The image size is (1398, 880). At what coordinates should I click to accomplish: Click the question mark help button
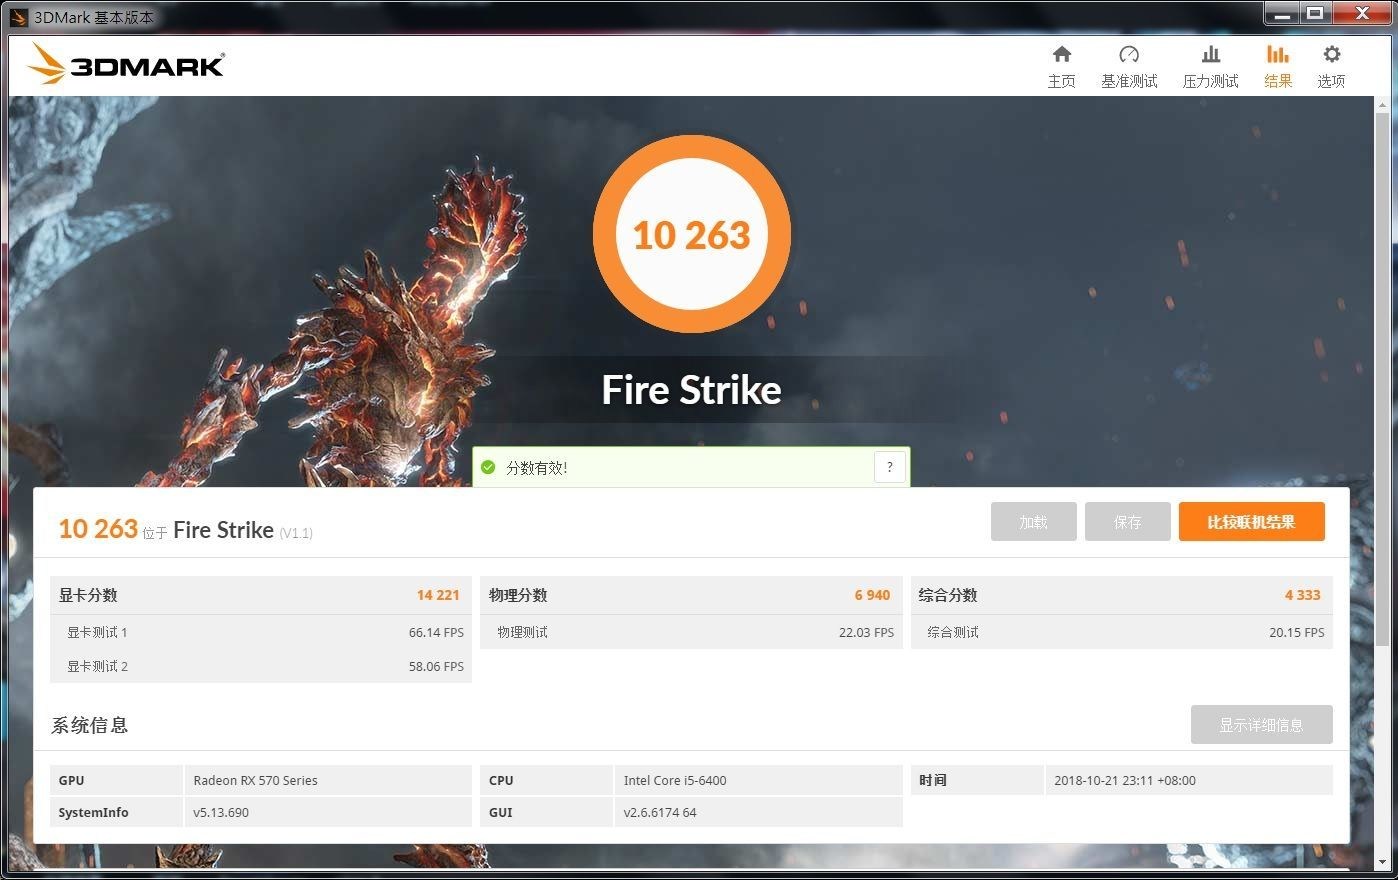(890, 467)
